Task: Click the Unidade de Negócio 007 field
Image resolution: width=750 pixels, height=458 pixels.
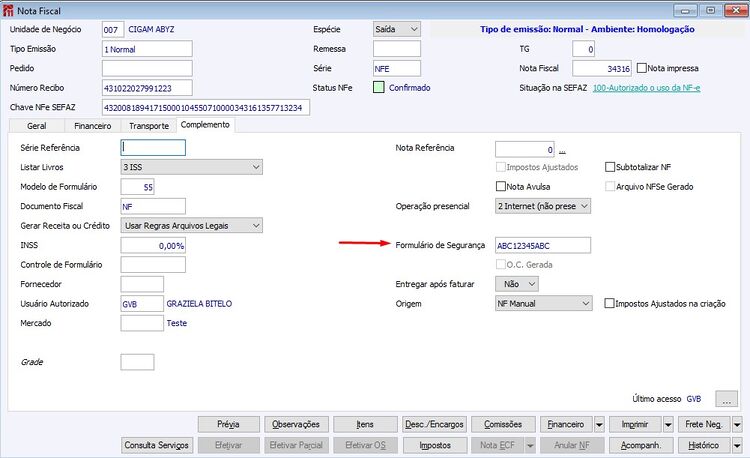Action: (113, 29)
